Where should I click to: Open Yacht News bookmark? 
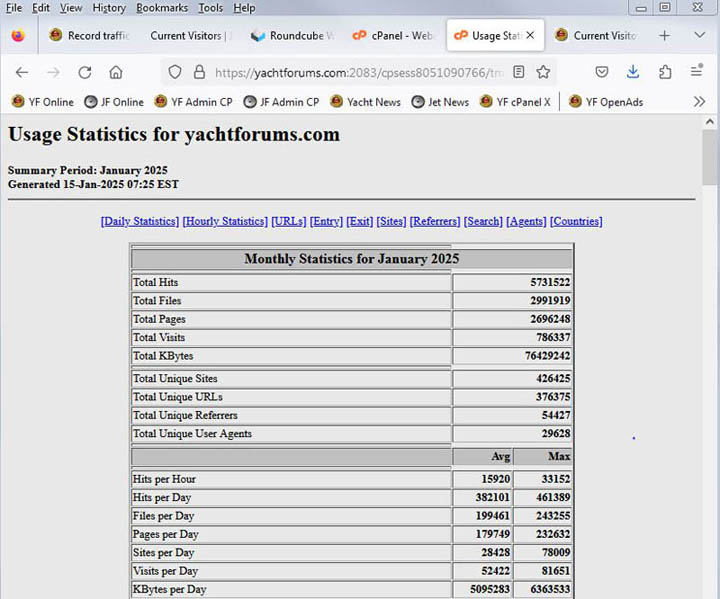365,102
